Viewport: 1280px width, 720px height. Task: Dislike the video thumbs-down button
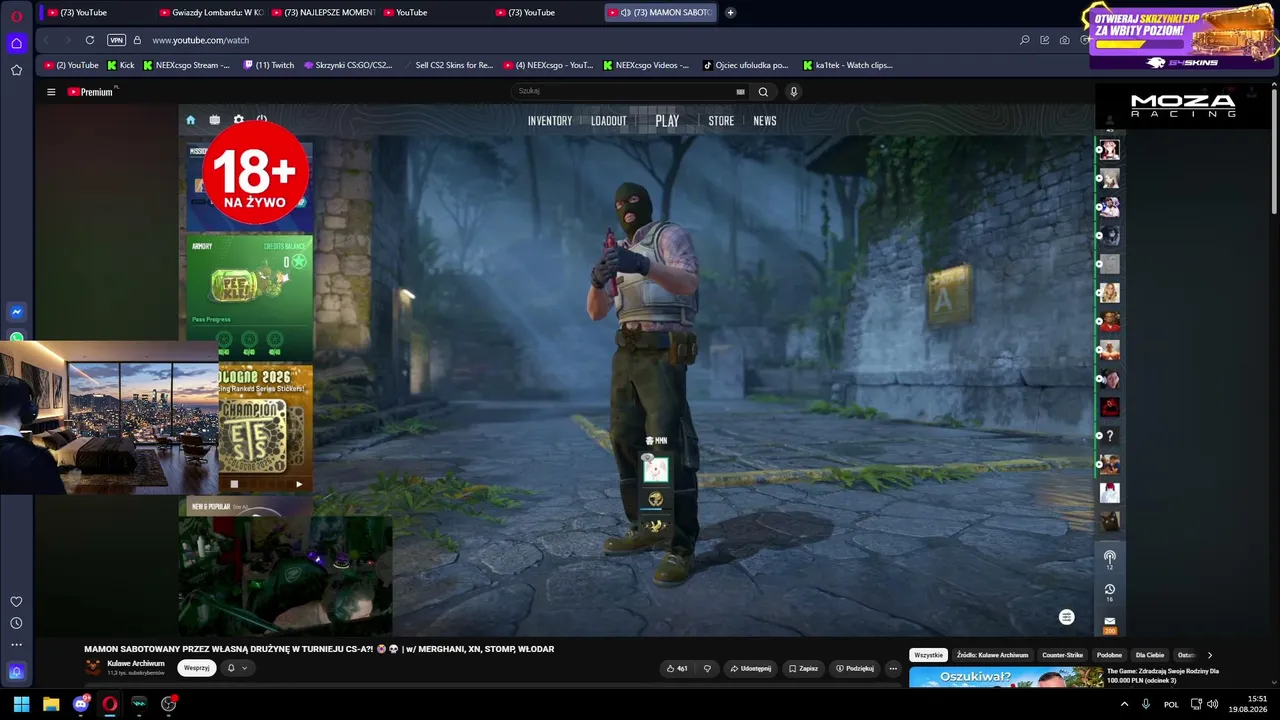(x=707, y=668)
